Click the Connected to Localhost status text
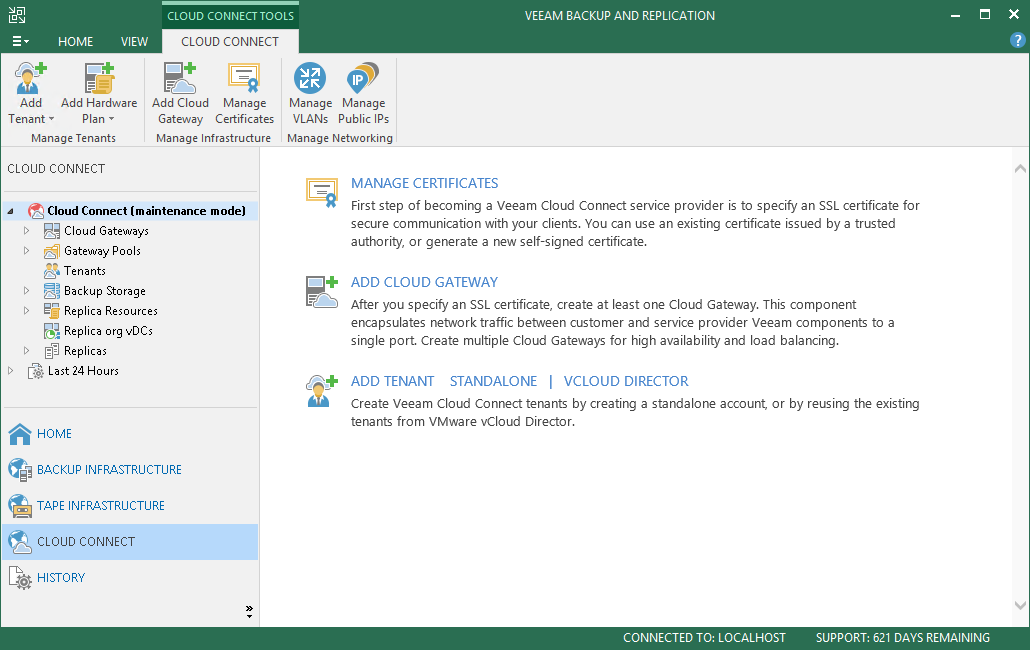The height and width of the screenshot is (650, 1030). point(704,638)
